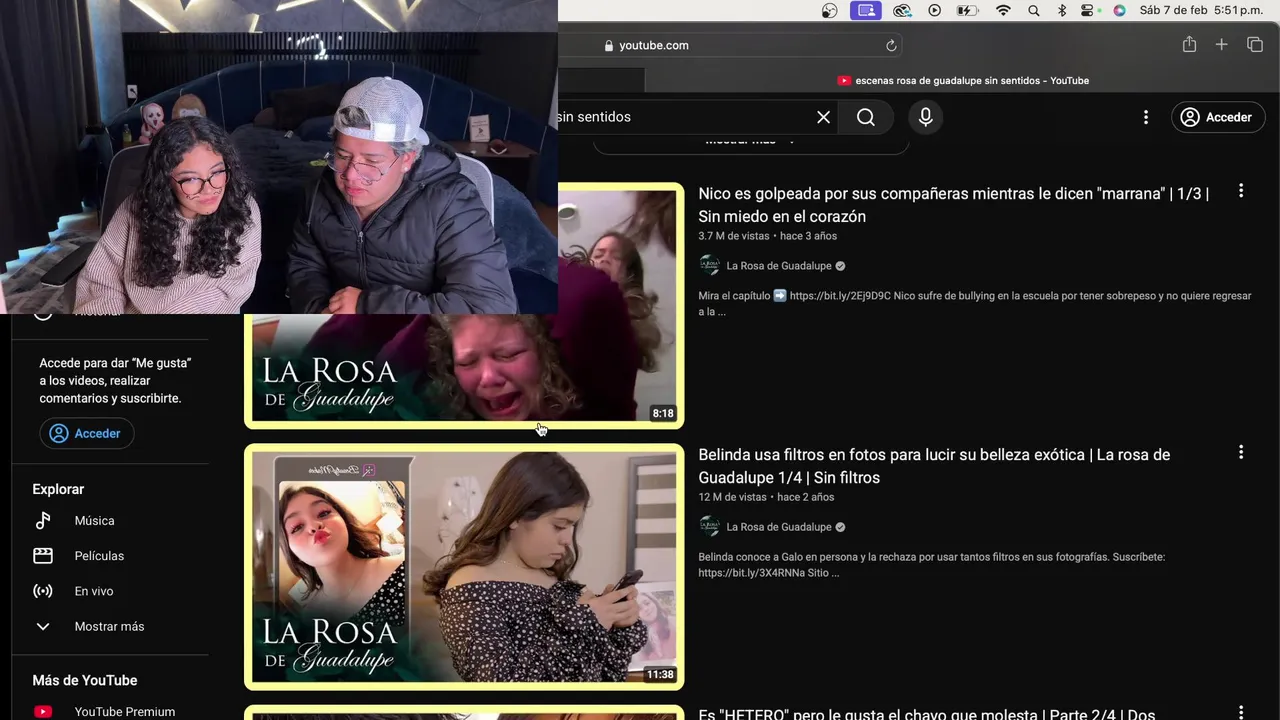Click channel avatar under Nico video
The width and height of the screenshot is (1280, 720).
[709, 265]
